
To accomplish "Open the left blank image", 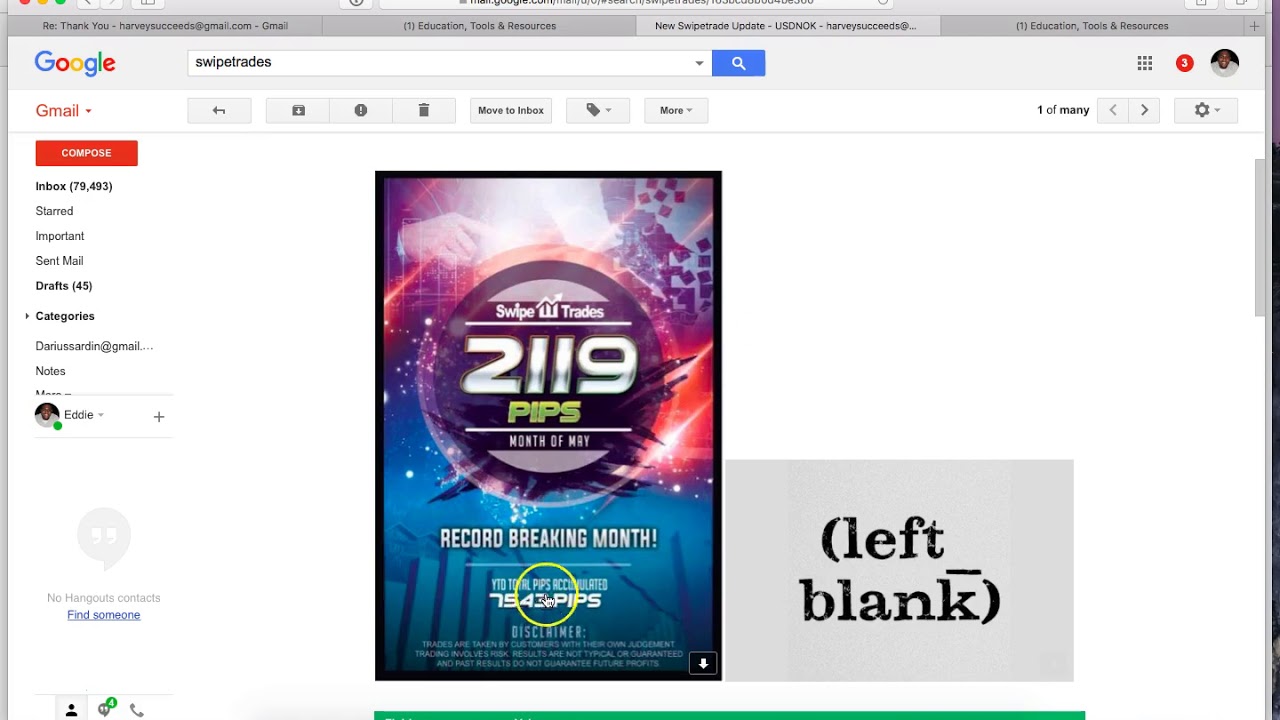I will tap(899, 571).
